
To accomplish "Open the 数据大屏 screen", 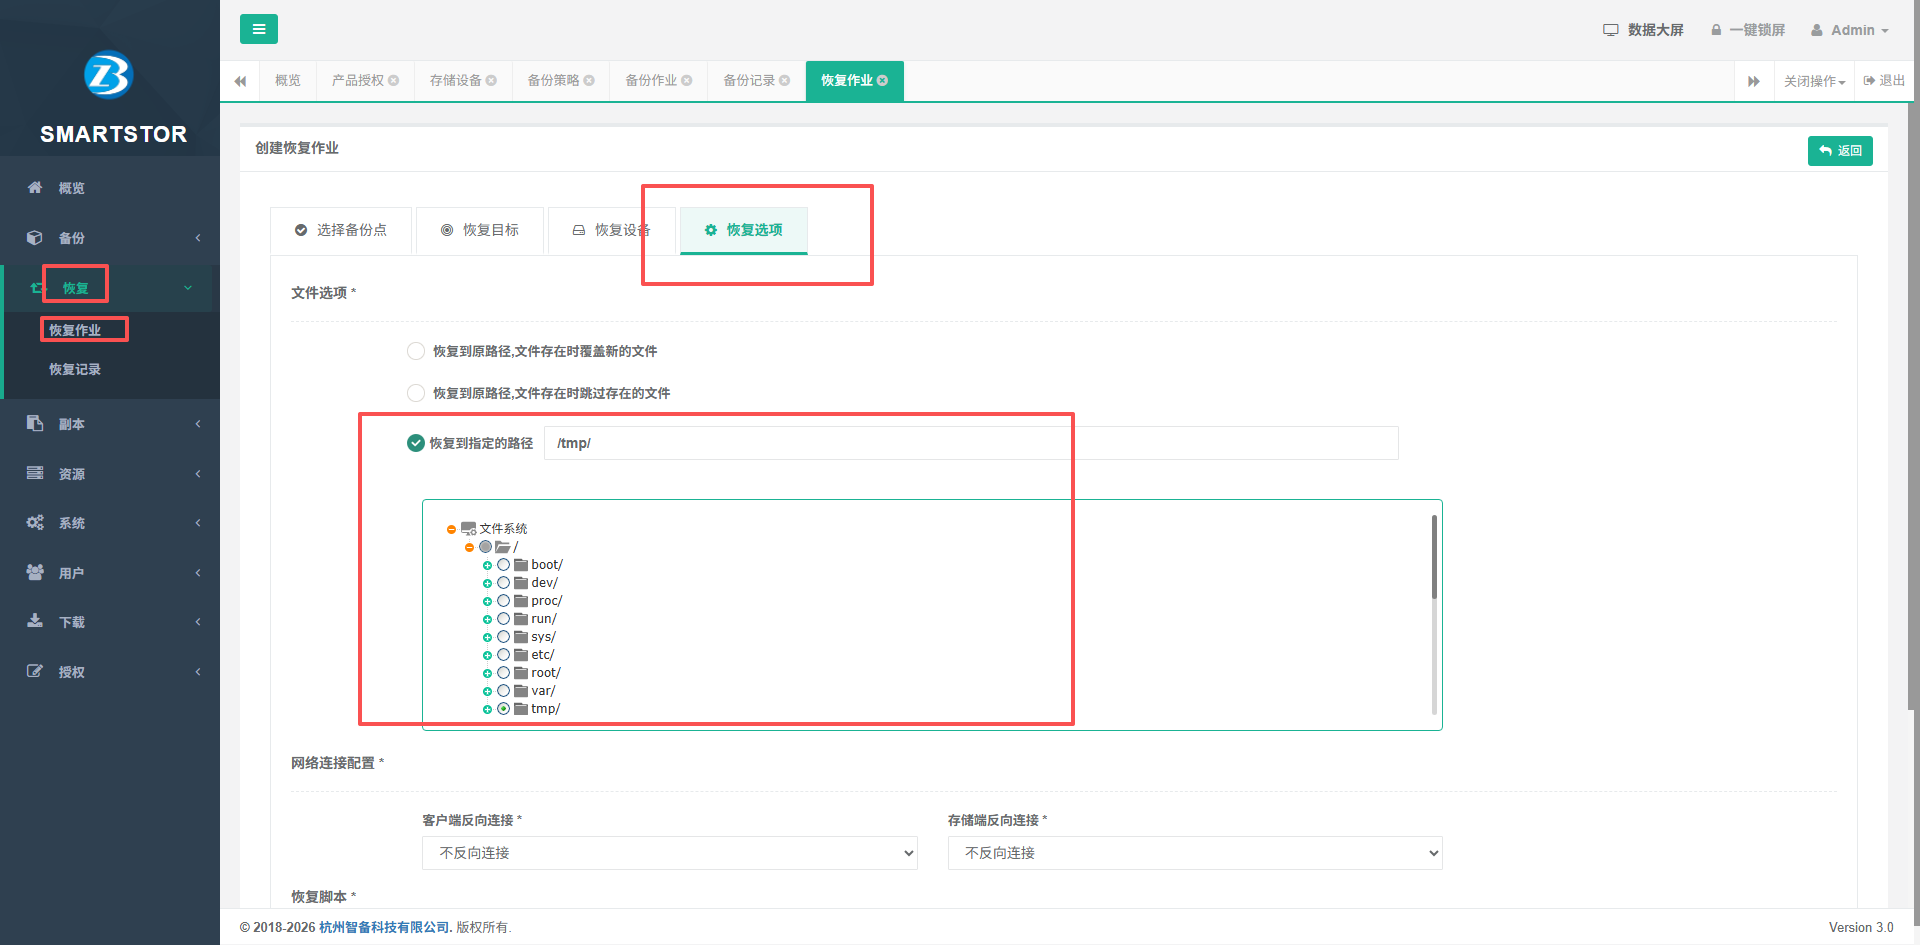I will (1643, 30).
